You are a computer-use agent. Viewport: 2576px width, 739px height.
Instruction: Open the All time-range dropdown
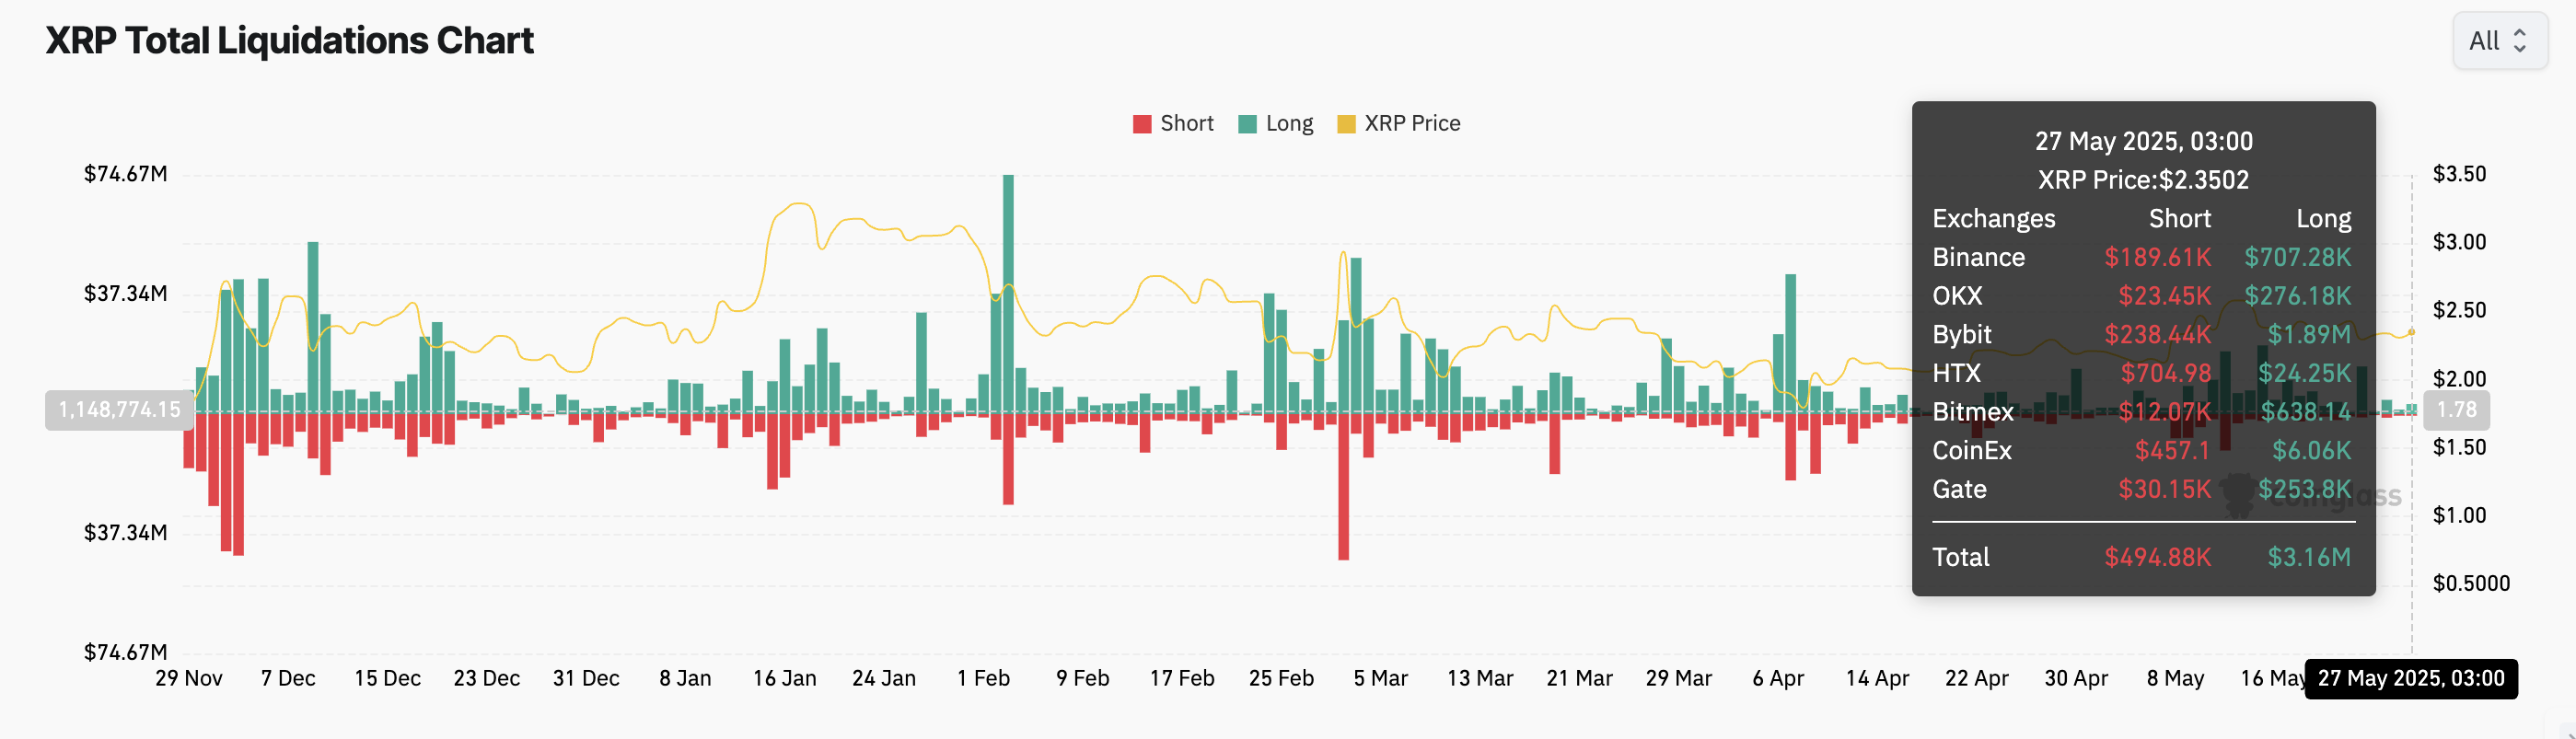coord(2499,41)
